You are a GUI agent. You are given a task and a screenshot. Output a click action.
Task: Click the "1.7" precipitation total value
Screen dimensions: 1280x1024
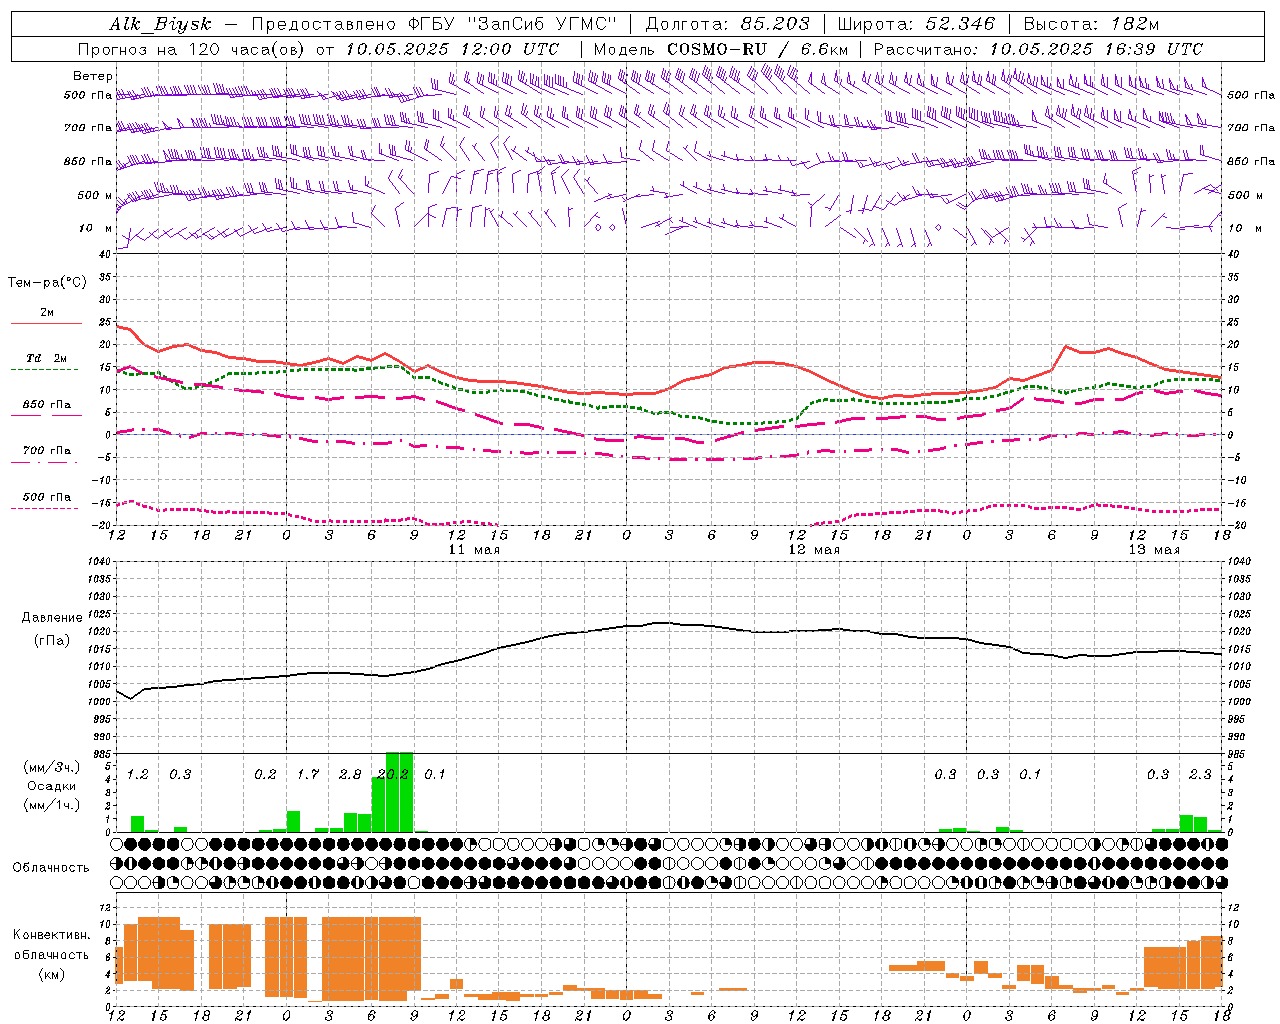[308, 774]
